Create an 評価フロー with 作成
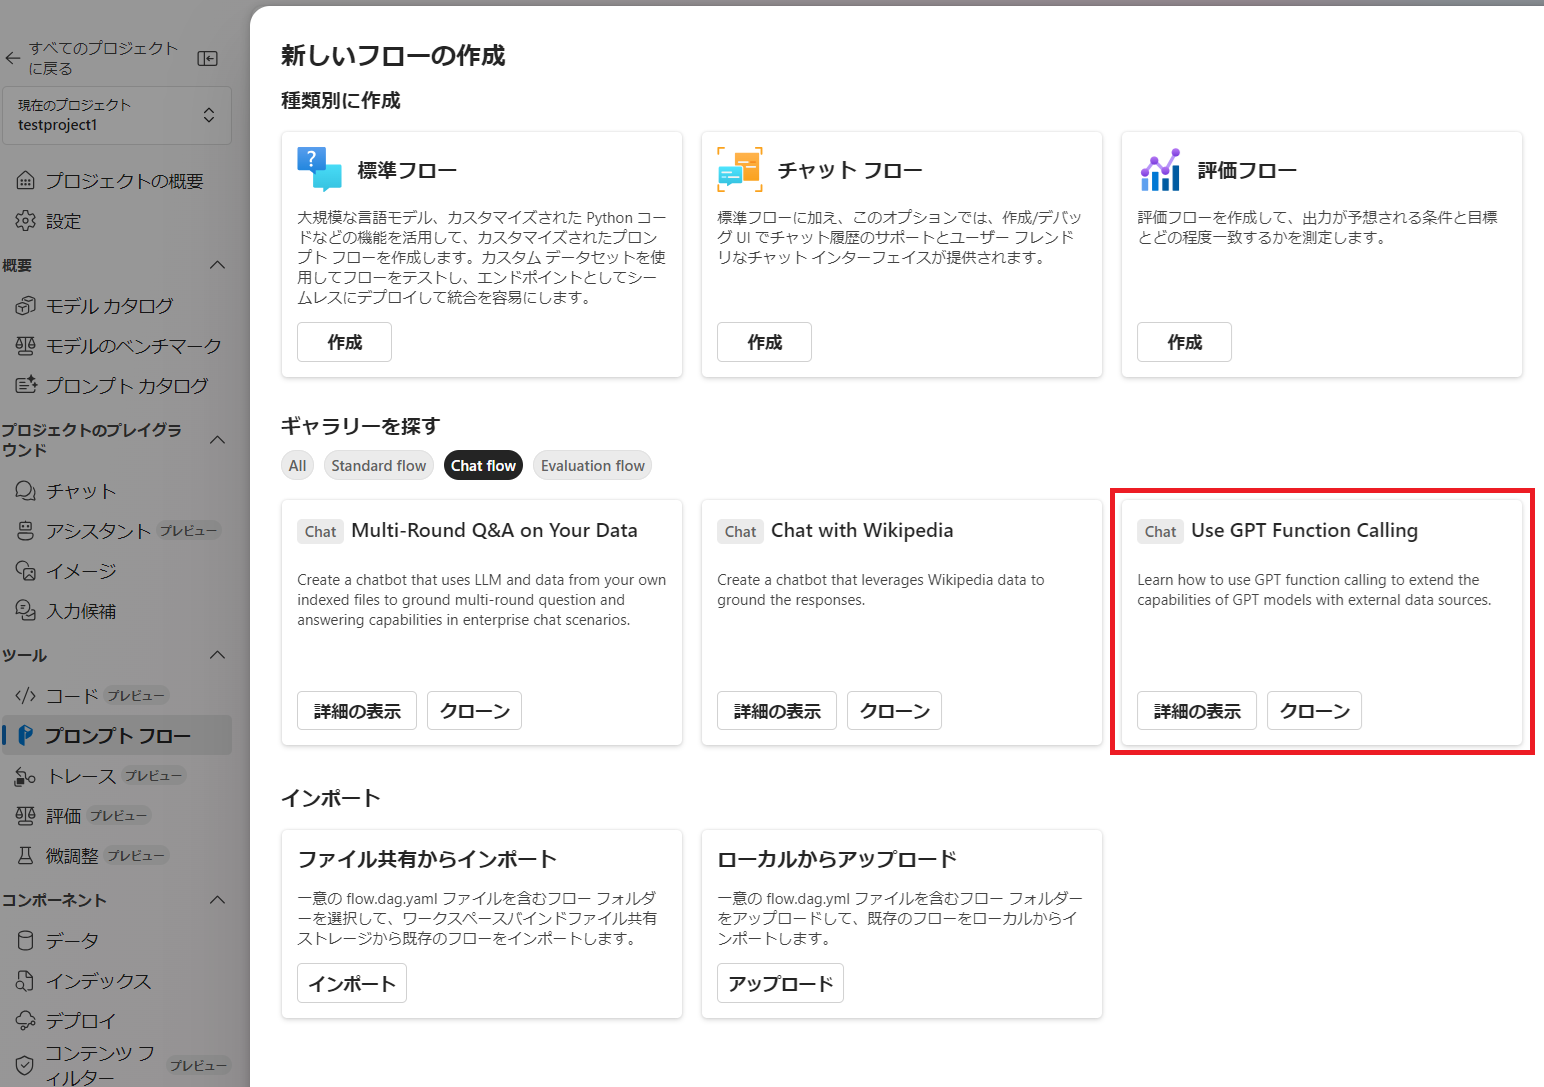The image size is (1544, 1087). point(1184,342)
